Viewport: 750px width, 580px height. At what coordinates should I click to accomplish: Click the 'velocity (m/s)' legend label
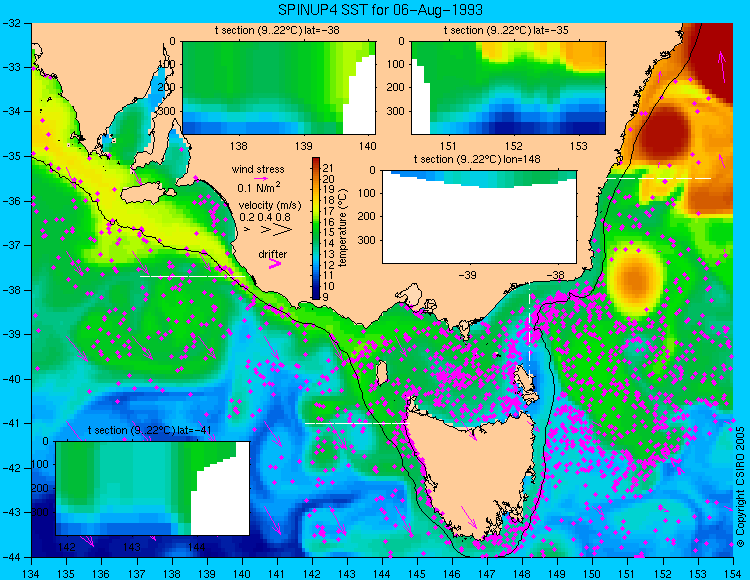[270, 206]
